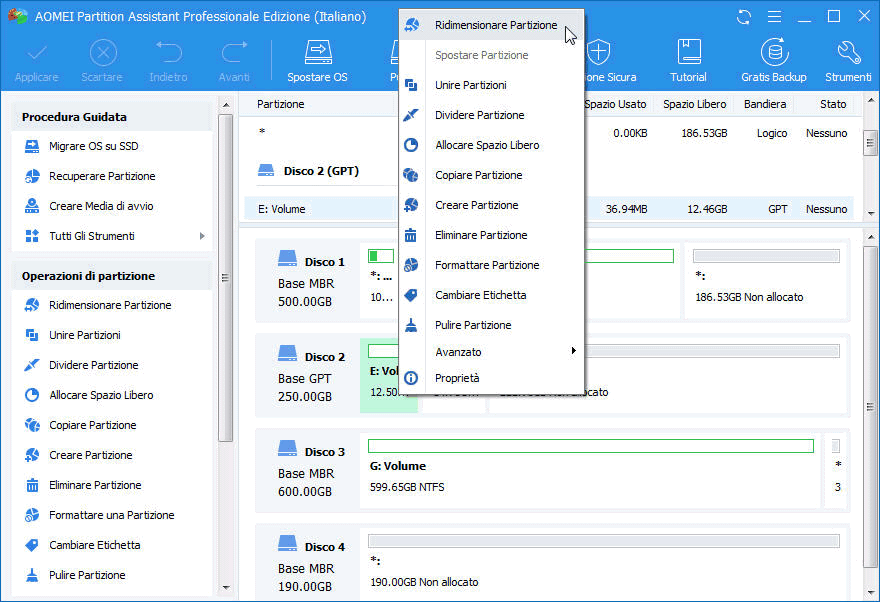Sort by the Stato column header
Screen dimensions: 880x602
coord(833,104)
